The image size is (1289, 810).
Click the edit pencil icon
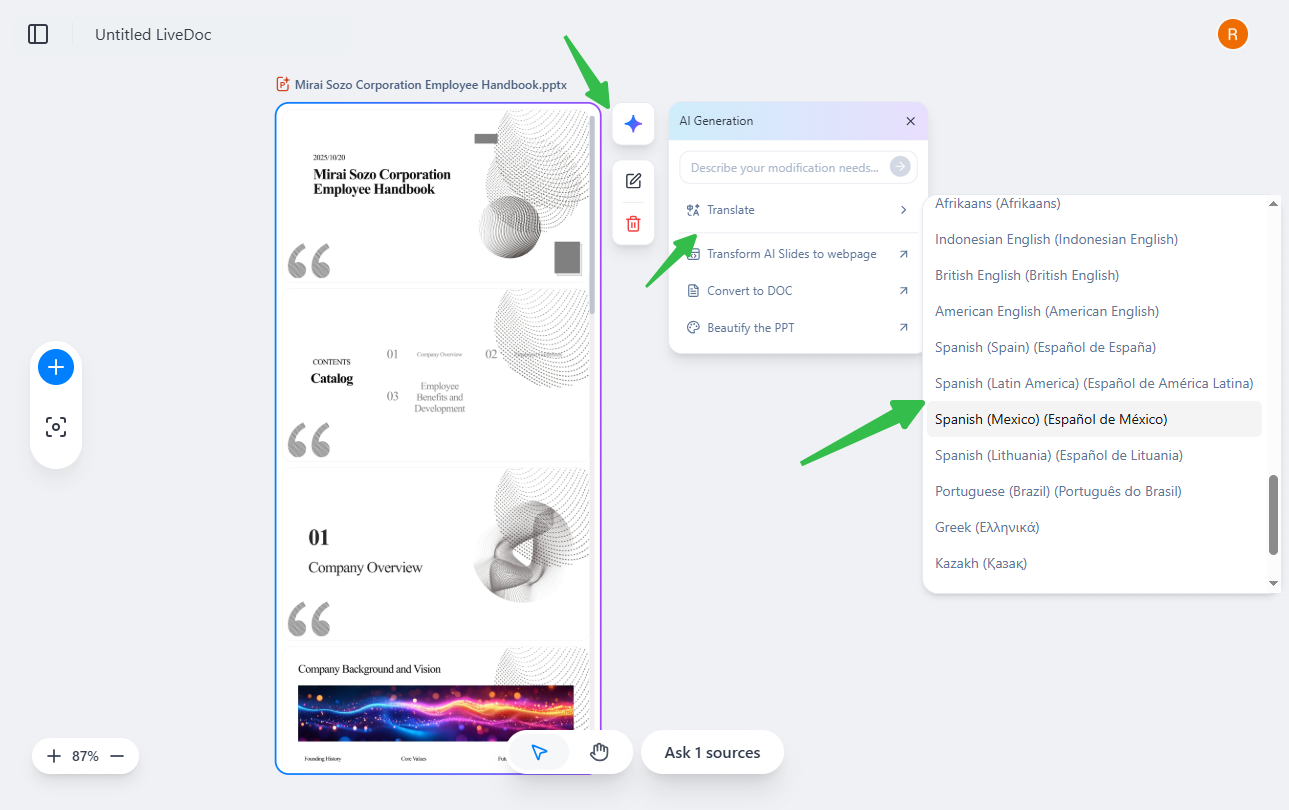pyautogui.click(x=633, y=181)
